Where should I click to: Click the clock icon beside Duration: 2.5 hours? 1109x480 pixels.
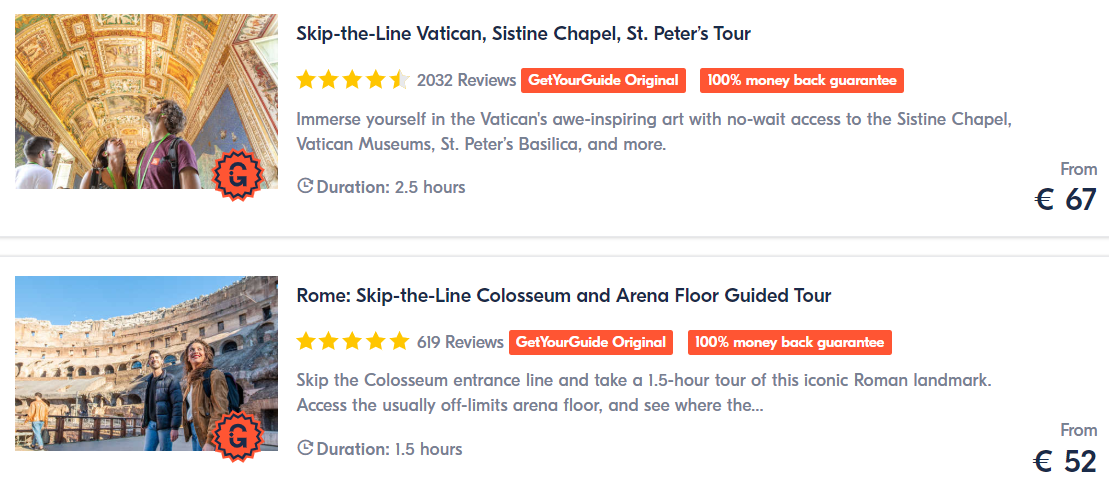click(x=305, y=187)
